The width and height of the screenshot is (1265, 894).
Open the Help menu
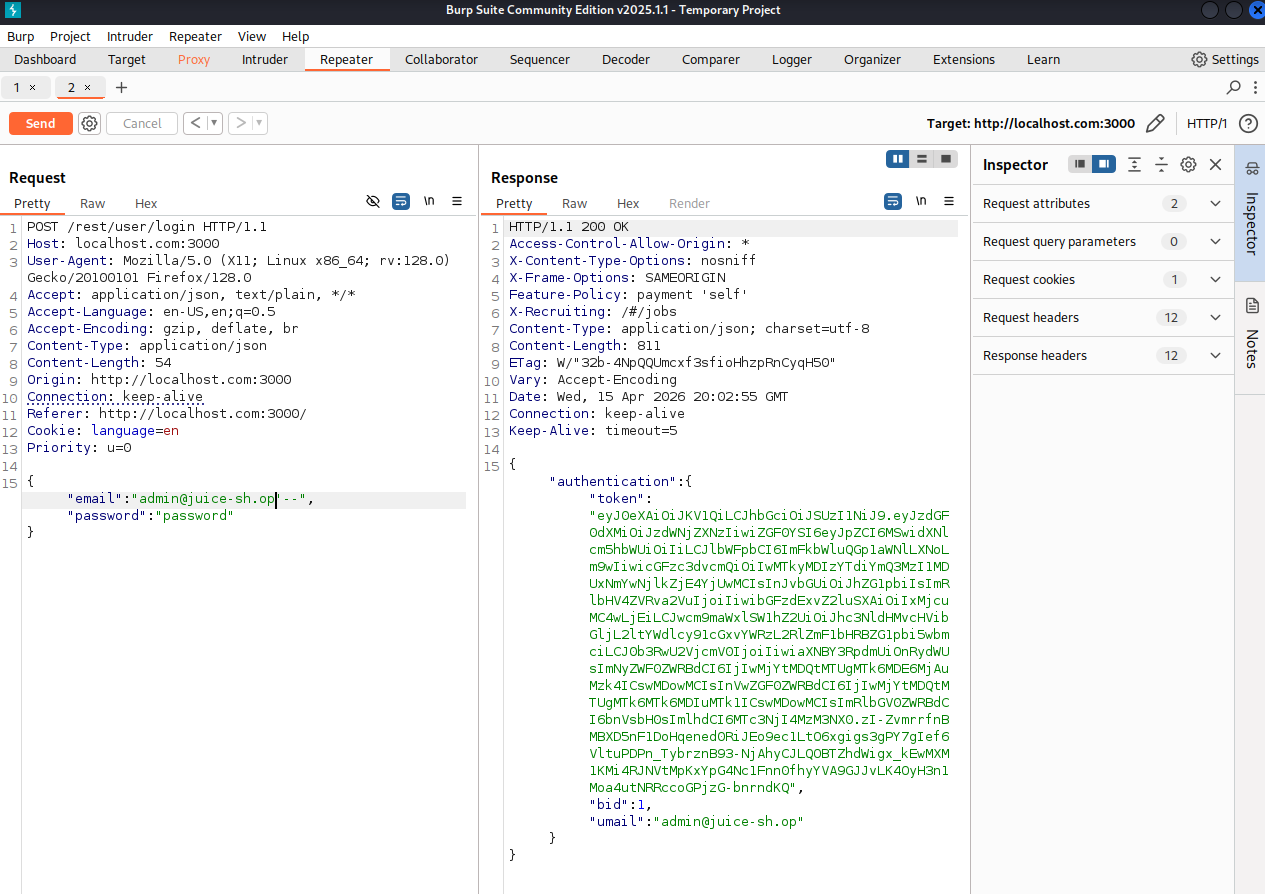(x=296, y=36)
